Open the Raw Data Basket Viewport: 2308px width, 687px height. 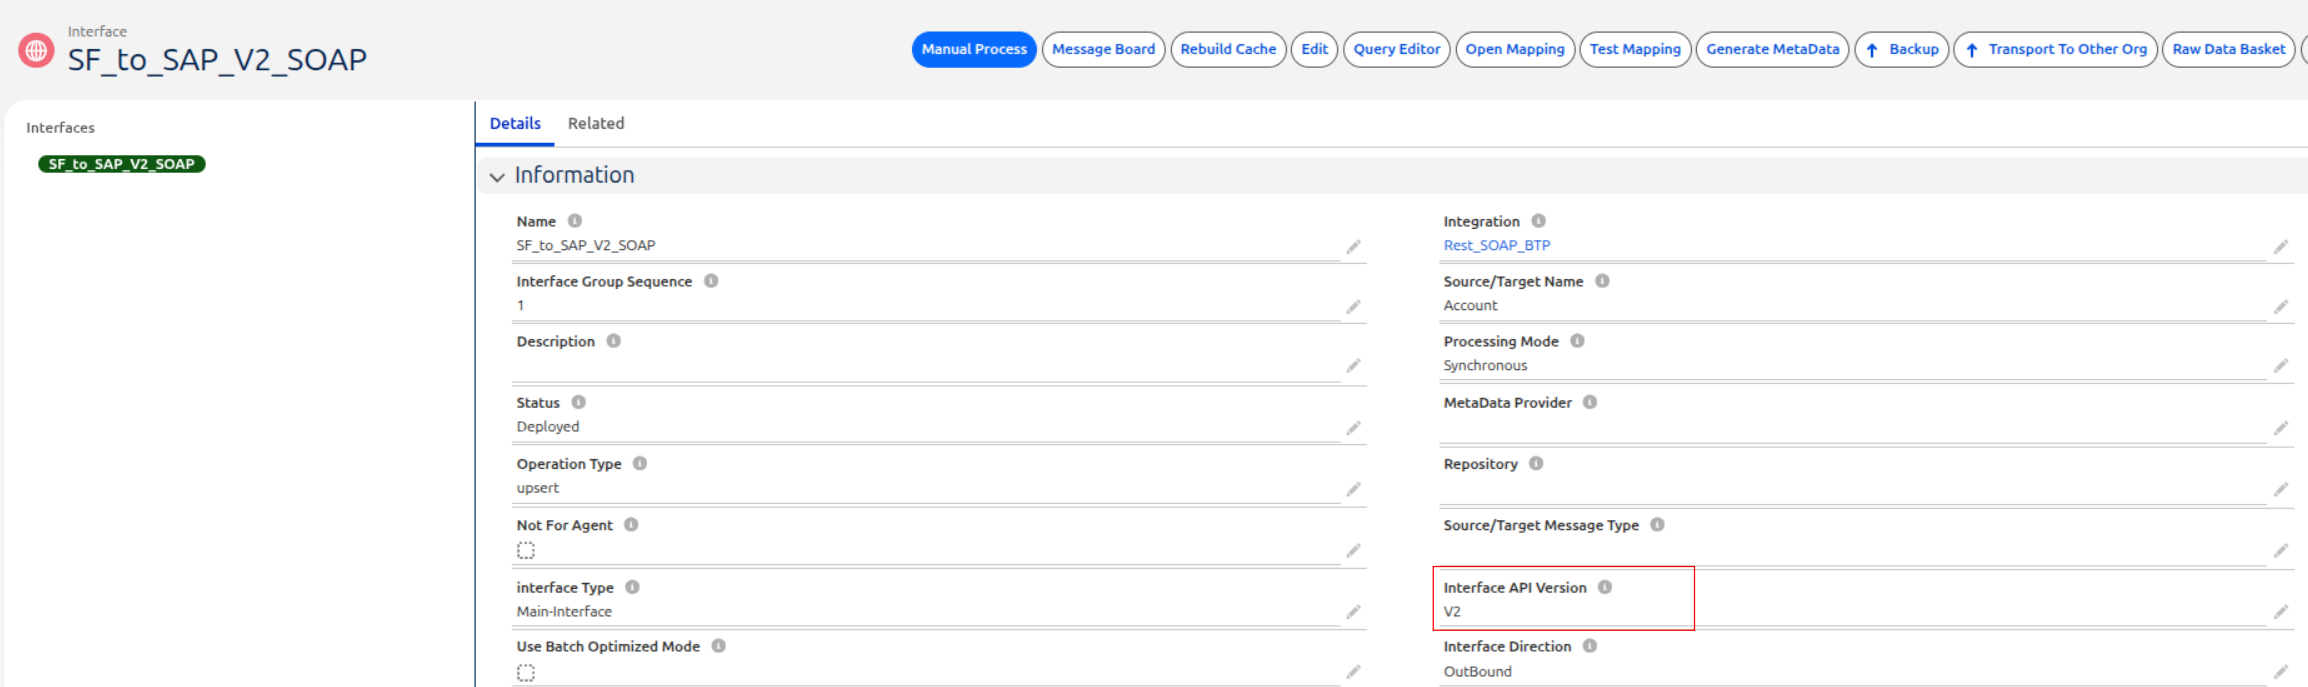[2228, 49]
